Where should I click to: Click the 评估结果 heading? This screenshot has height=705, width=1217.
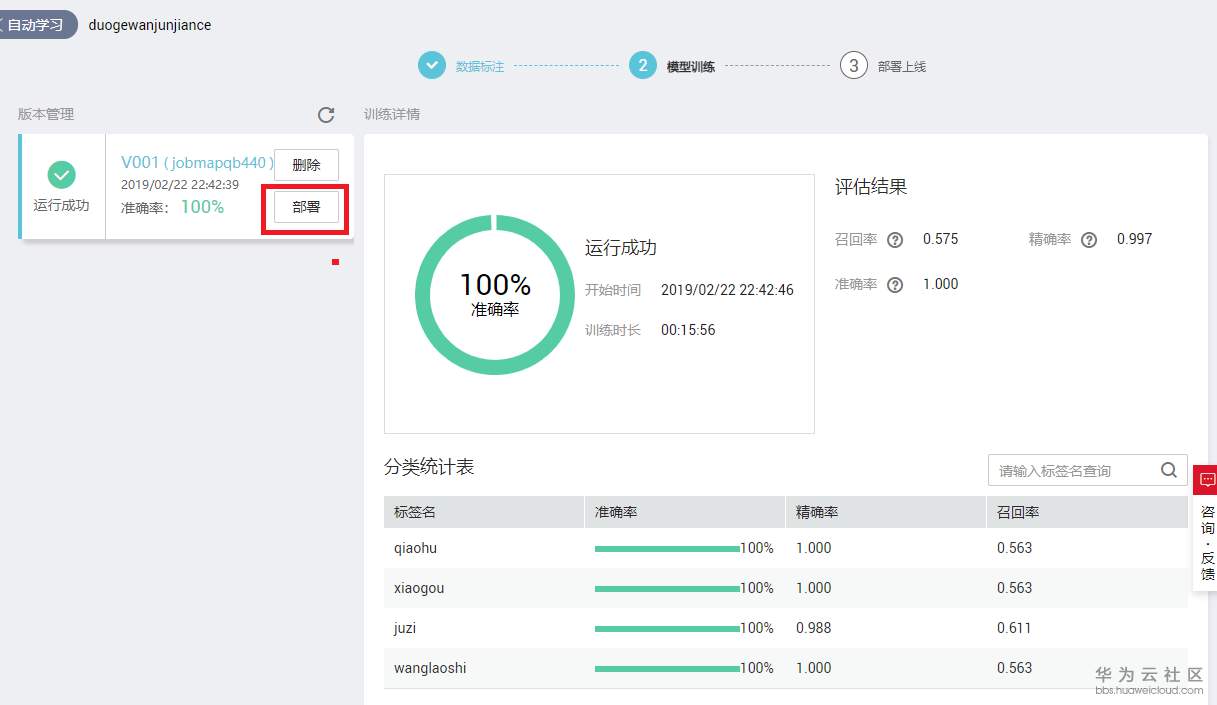pyautogui.click(x=871, y=187)
